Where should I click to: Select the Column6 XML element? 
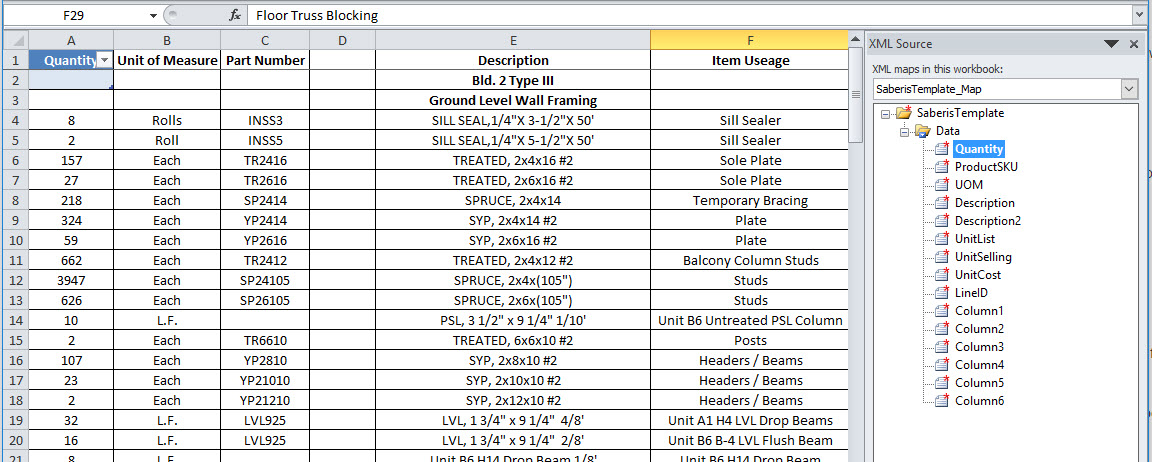click(978, 401)
